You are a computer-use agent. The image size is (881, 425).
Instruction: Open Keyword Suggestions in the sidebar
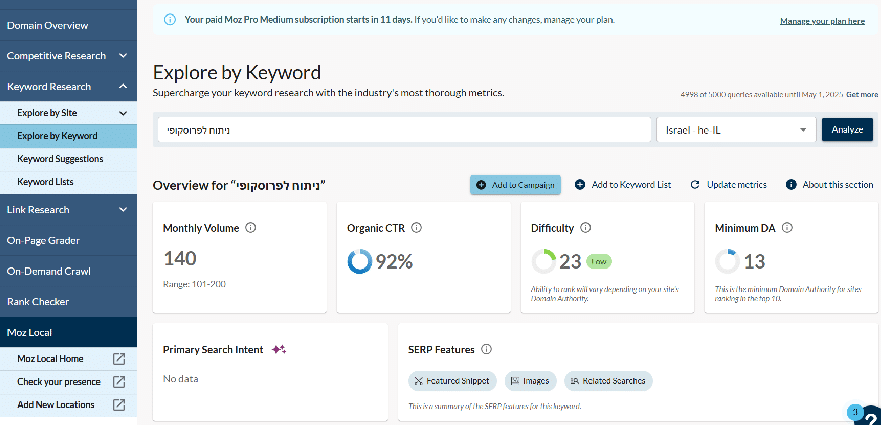click(69, 159)
